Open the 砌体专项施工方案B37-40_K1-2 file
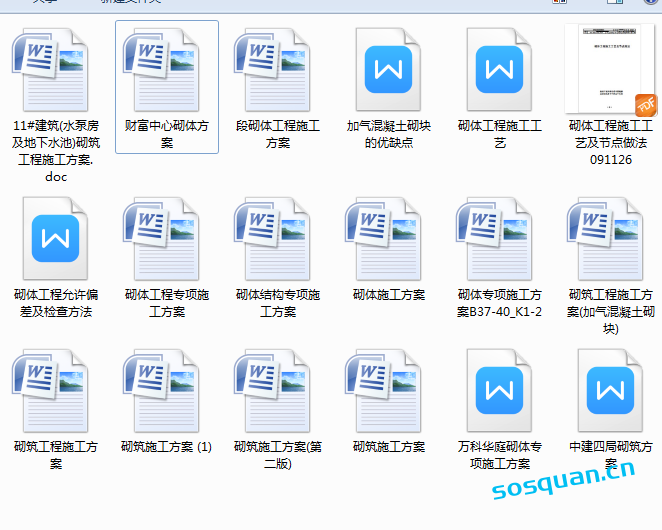Viewport: 662px width, 530px height. coord(499,239)
